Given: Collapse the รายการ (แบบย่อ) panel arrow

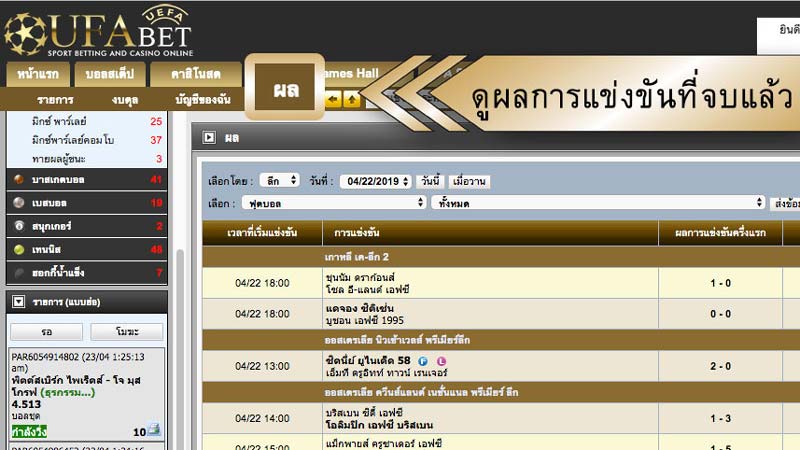Looking at the screenshot, I should pos(18,302).
